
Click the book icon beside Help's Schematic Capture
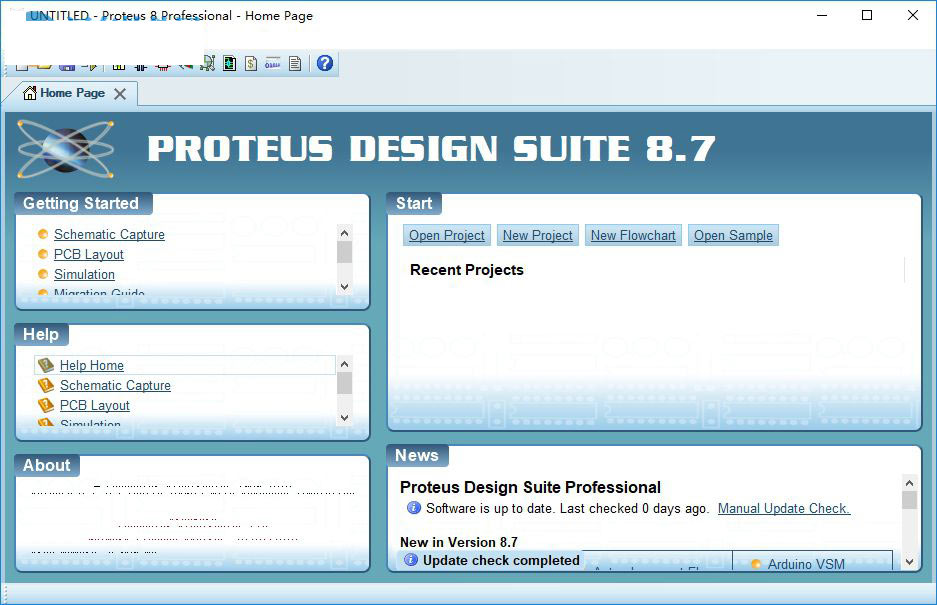[46, 385]
